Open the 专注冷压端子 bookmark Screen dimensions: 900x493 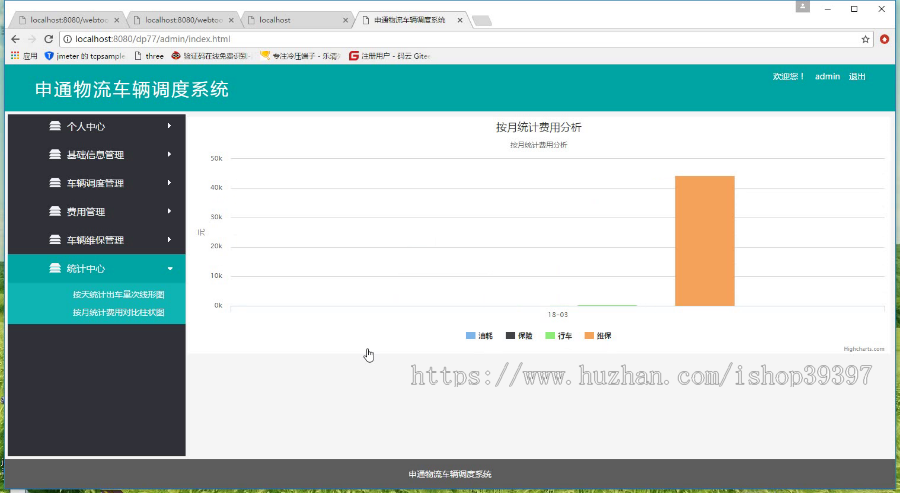tap(301, 56)
